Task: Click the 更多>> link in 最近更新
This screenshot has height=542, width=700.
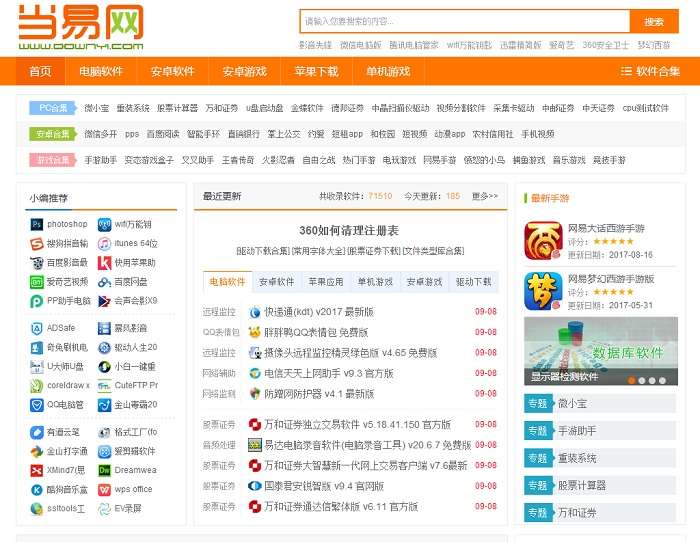Action: 485,196
